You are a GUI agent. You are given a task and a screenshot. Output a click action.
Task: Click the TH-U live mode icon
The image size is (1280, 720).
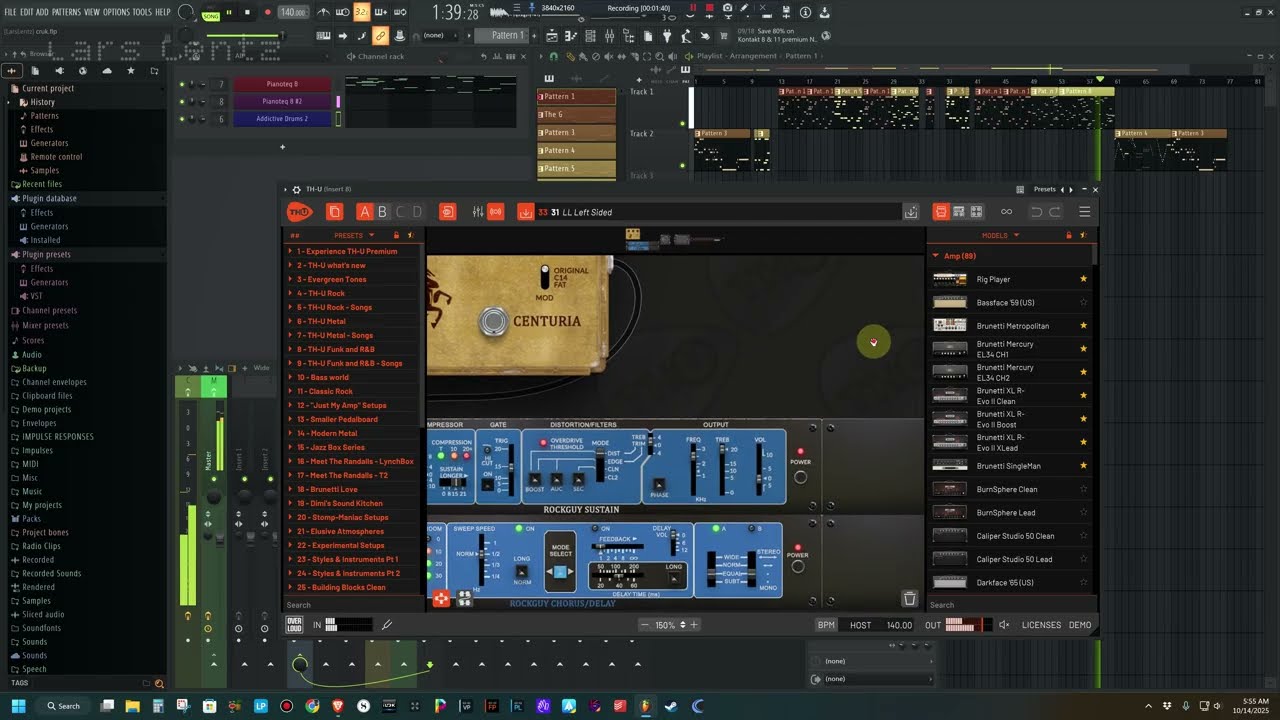[x=495, y=212]
